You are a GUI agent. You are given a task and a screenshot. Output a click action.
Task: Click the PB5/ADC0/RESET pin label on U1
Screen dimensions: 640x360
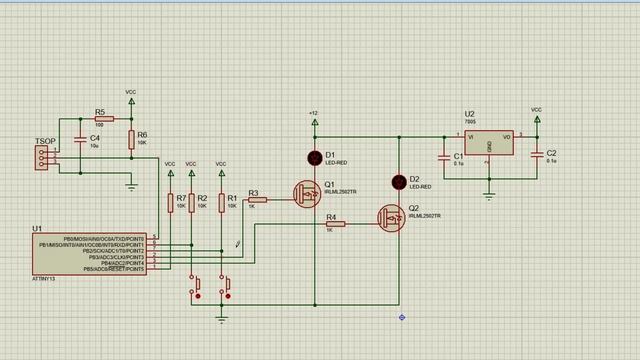114,269
